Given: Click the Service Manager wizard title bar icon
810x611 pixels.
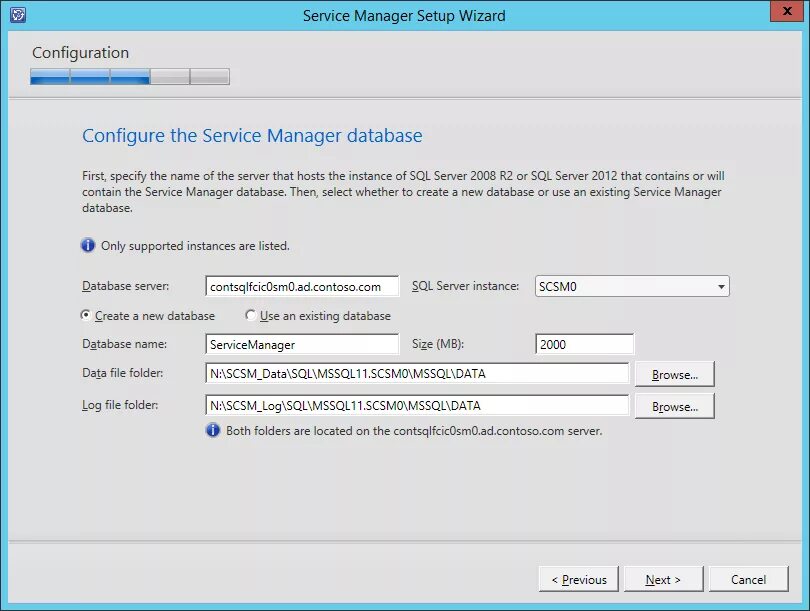Looking at the screenshot, I should [x=16, y=15].
